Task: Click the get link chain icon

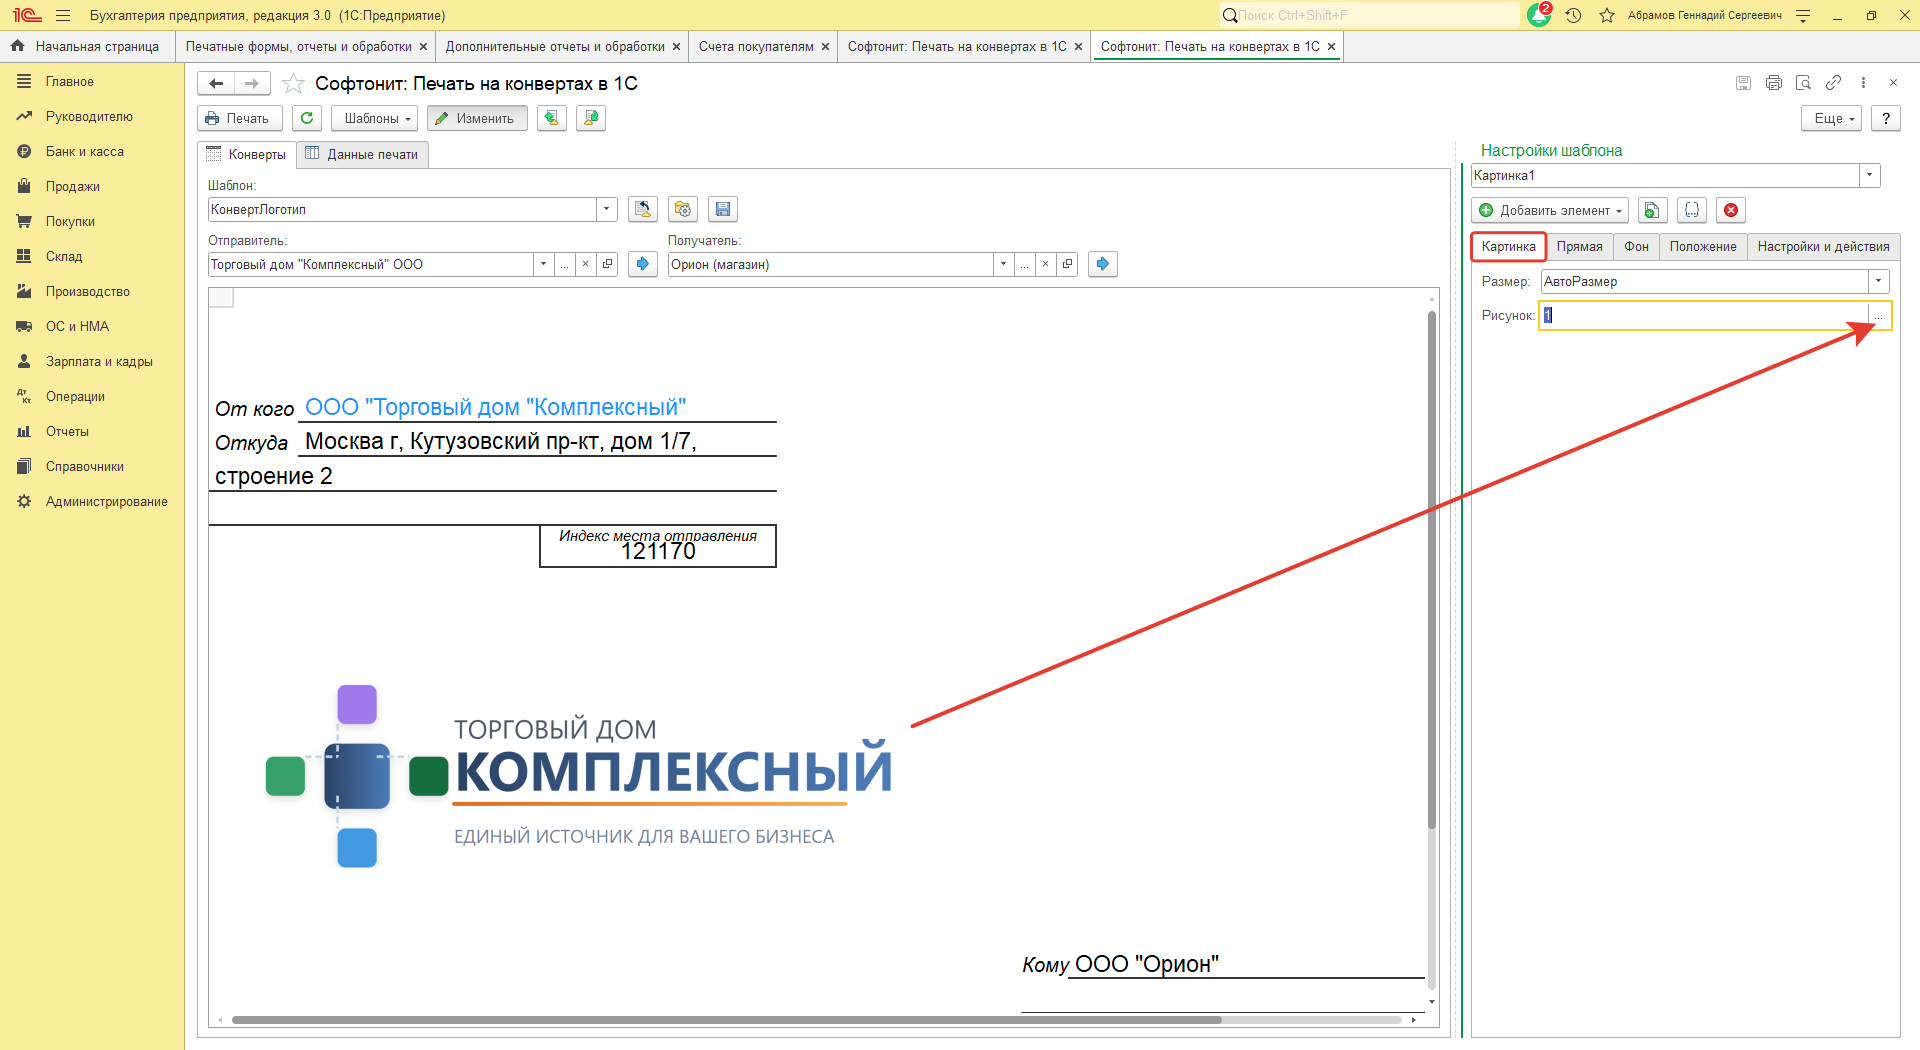Action: [x=1833, y=83]
